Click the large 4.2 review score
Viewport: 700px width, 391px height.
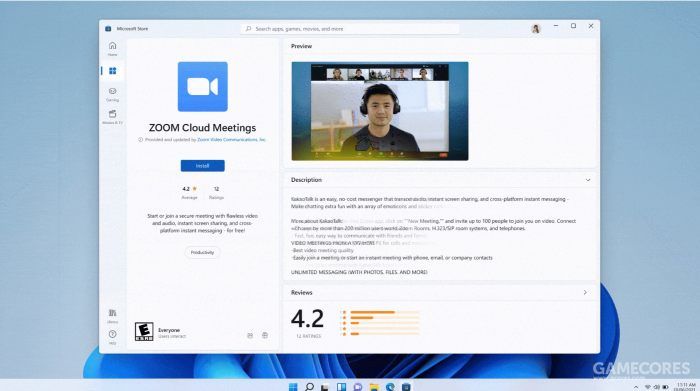307,319
